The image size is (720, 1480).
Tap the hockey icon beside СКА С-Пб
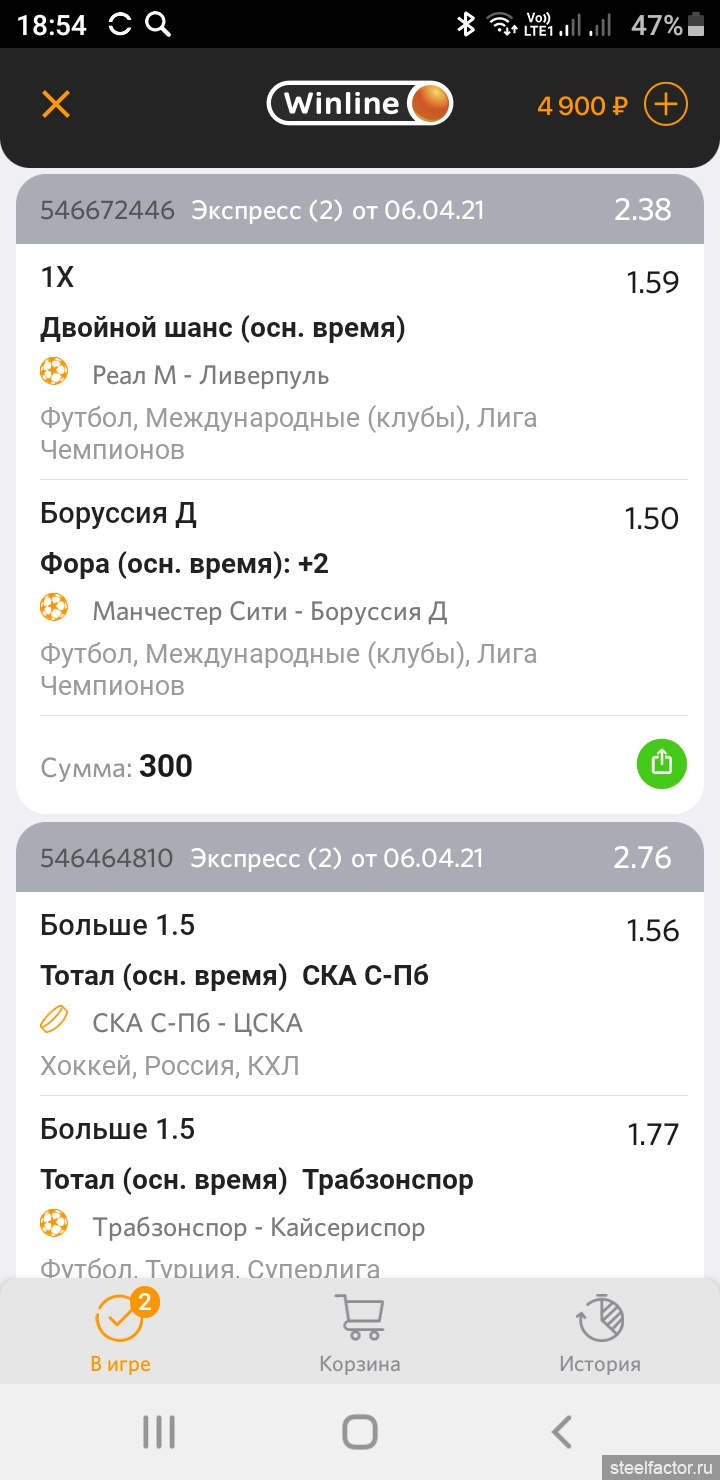(x=54, y=1021)
